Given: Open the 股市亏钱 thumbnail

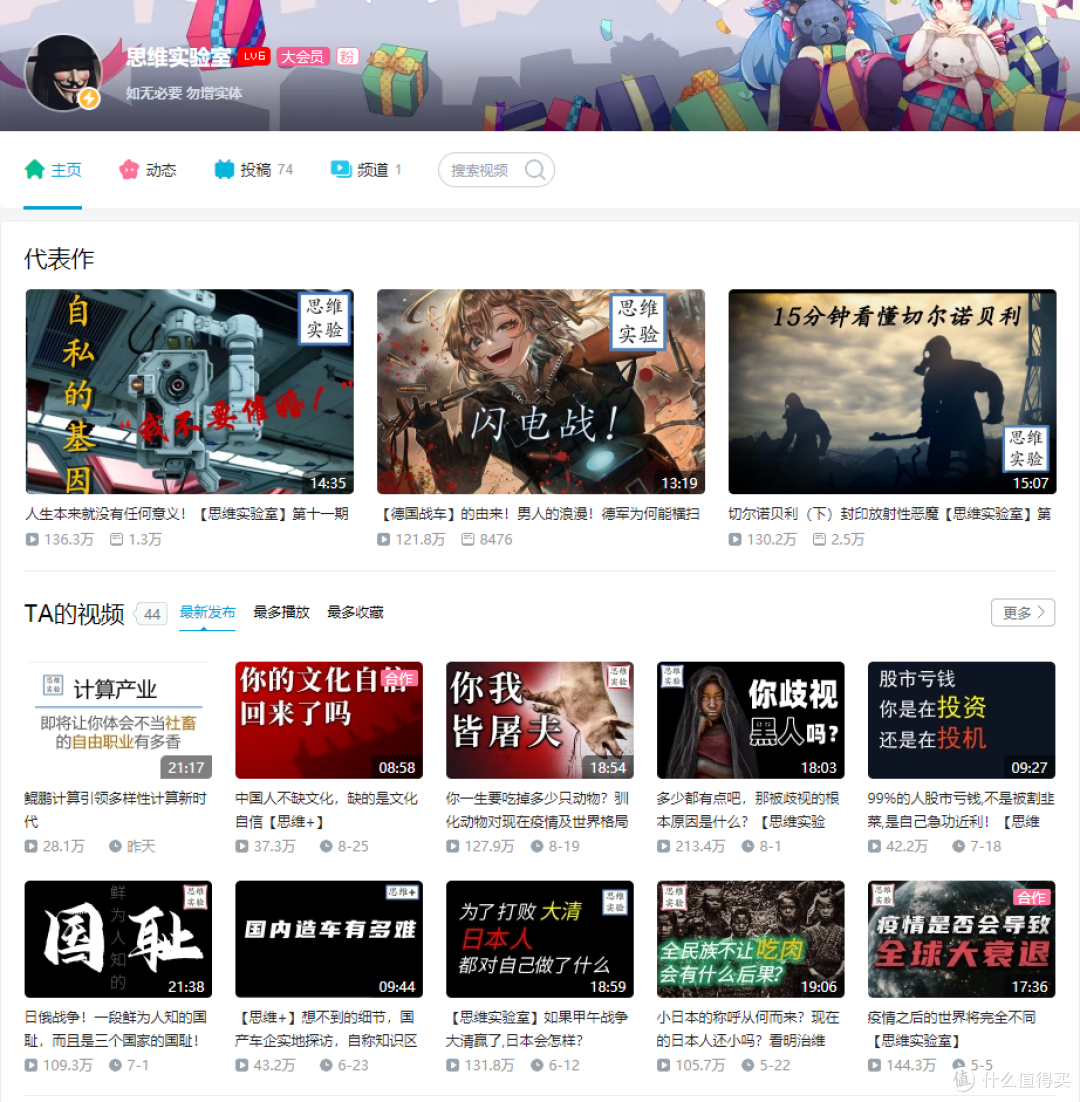Looking at the screenshot, I should coord(961,720).
